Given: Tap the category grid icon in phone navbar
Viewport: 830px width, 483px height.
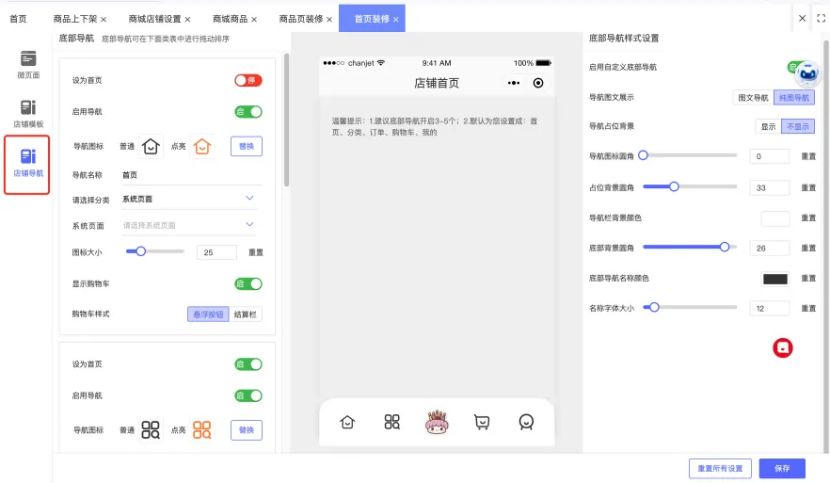Looking at the screenshot, I should click(392, 422).
